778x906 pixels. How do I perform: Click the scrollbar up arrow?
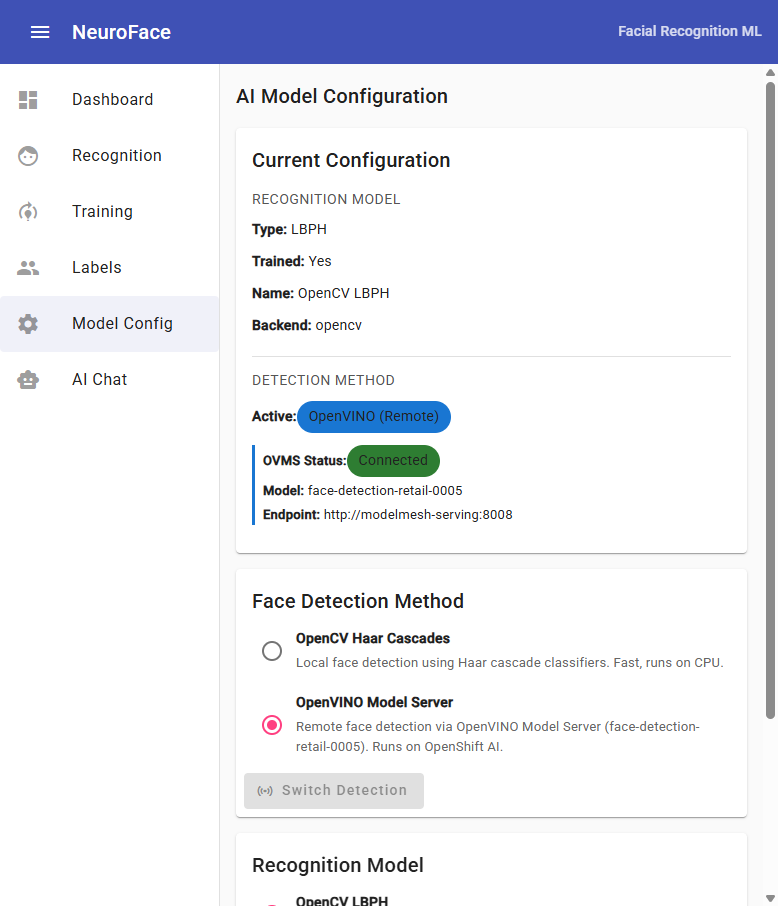tap(768, 73)
